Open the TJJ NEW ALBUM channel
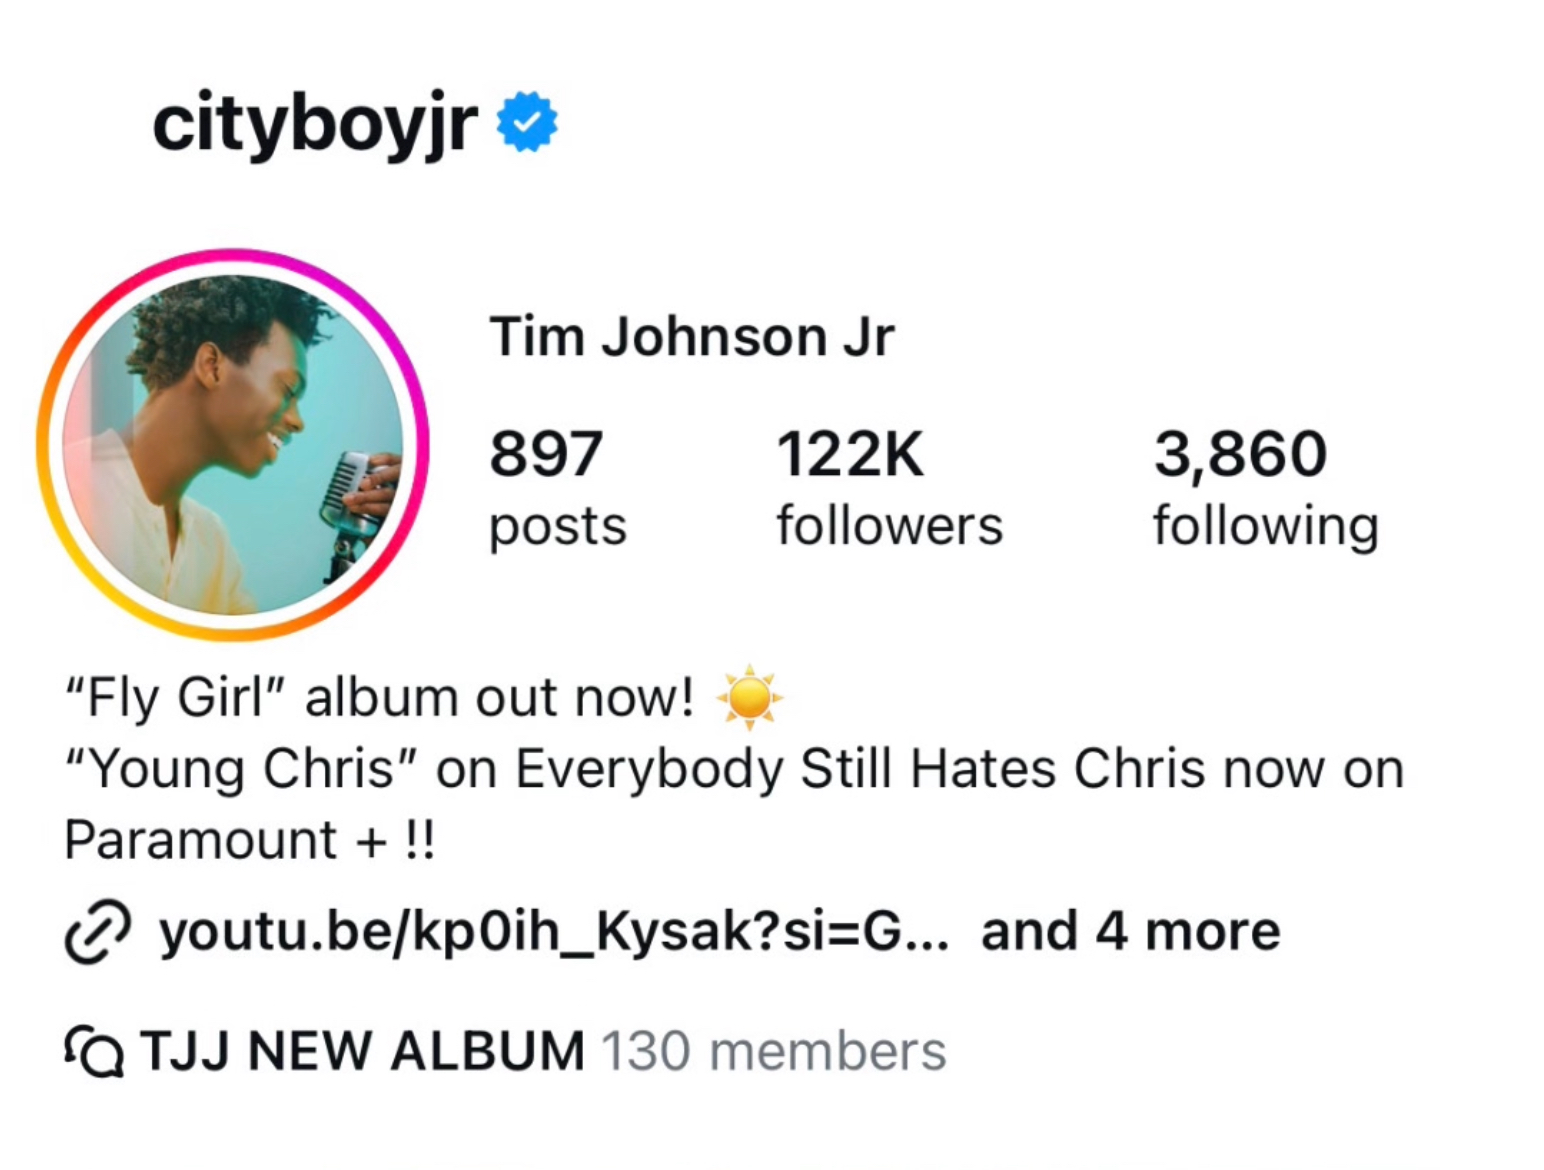1544x1170 pixels. tap(362, 1051)
